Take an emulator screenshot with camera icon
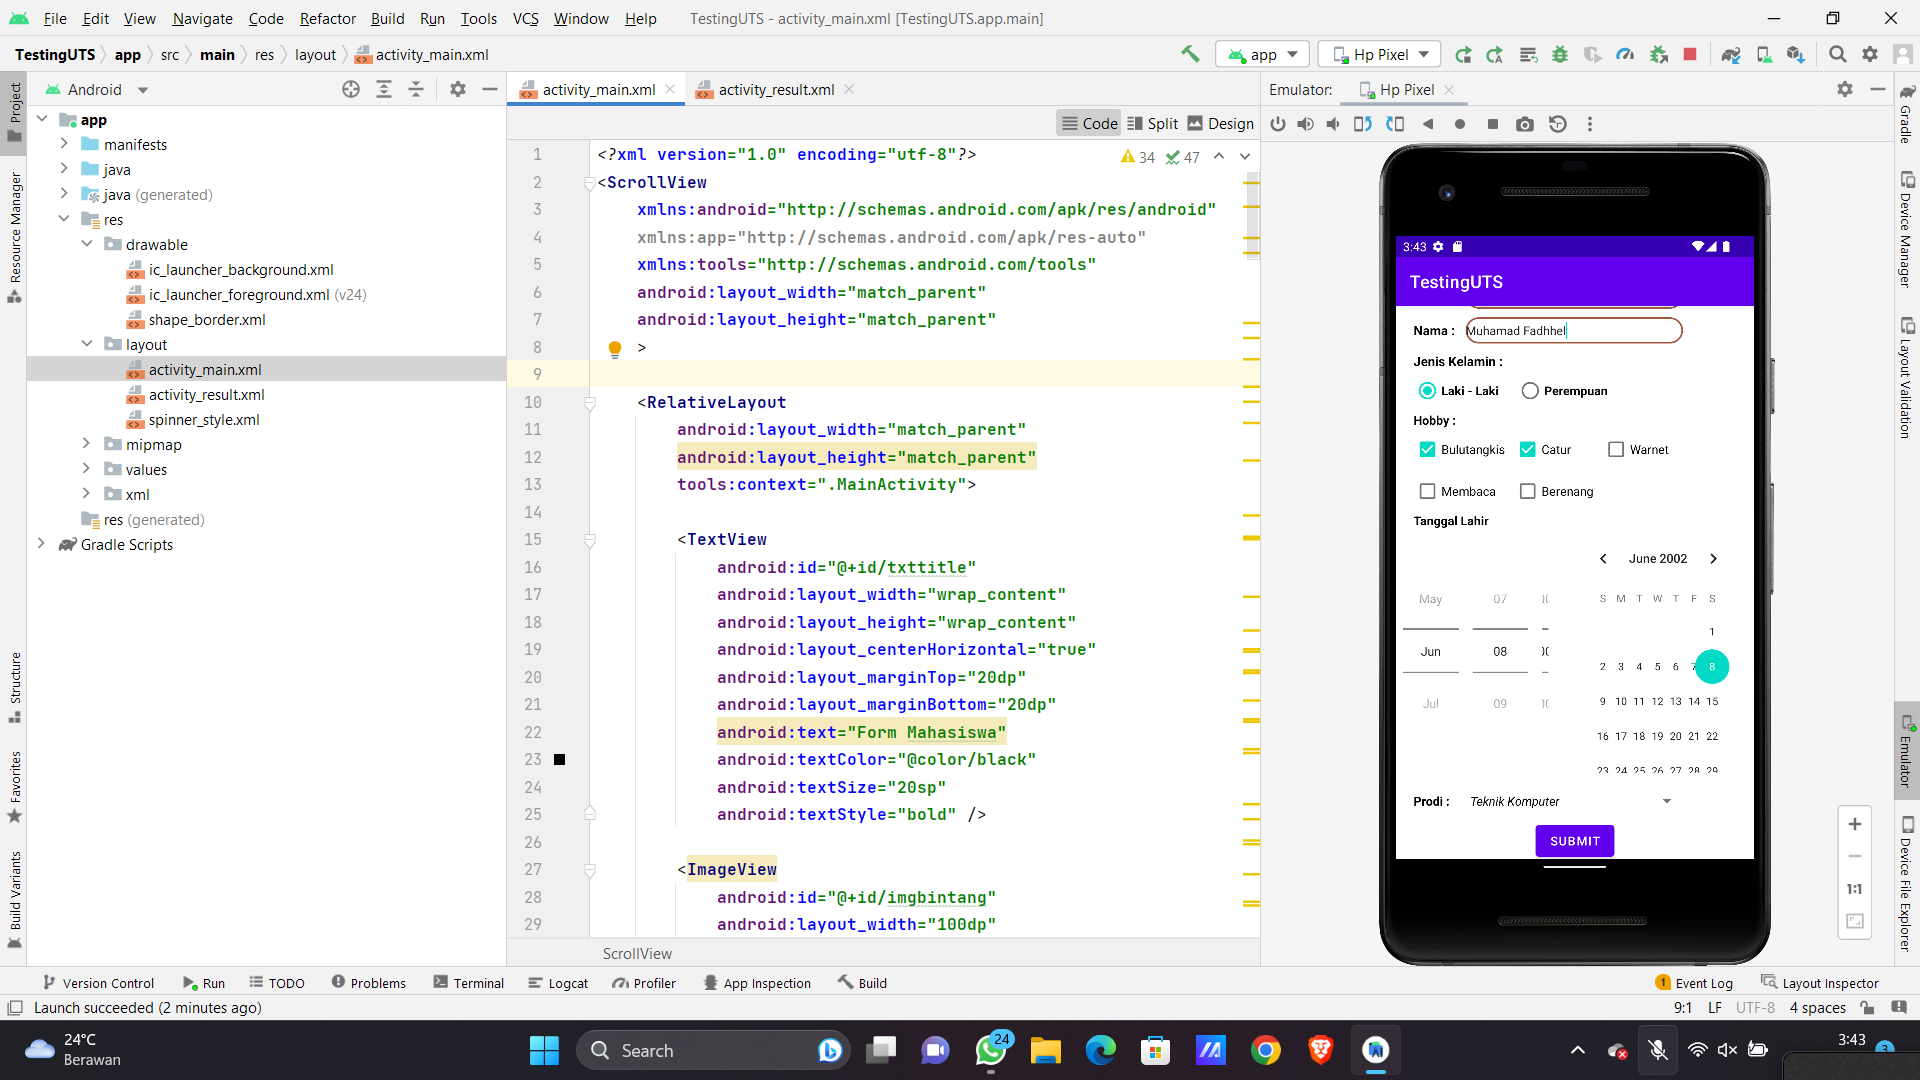The width and height of the screenshot is (1920, 1080). (1524, 124)
